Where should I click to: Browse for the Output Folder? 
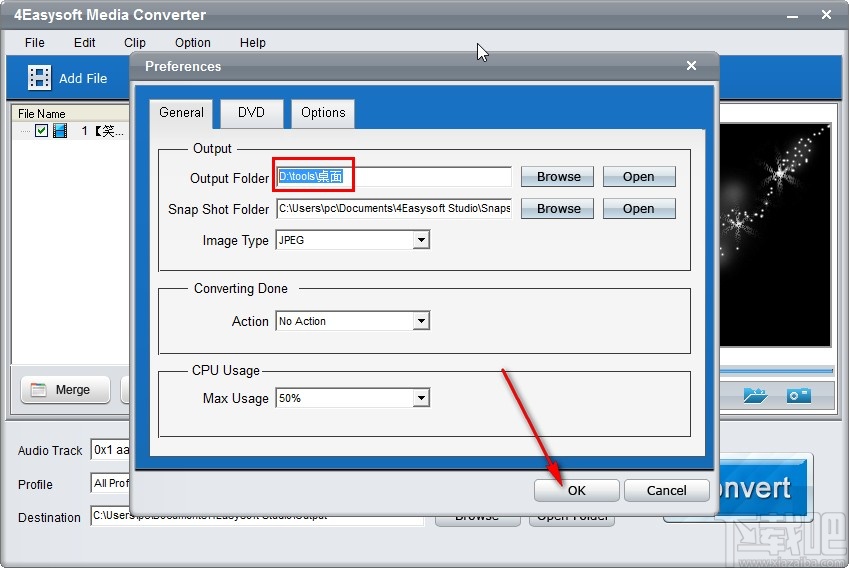point(558,177)
